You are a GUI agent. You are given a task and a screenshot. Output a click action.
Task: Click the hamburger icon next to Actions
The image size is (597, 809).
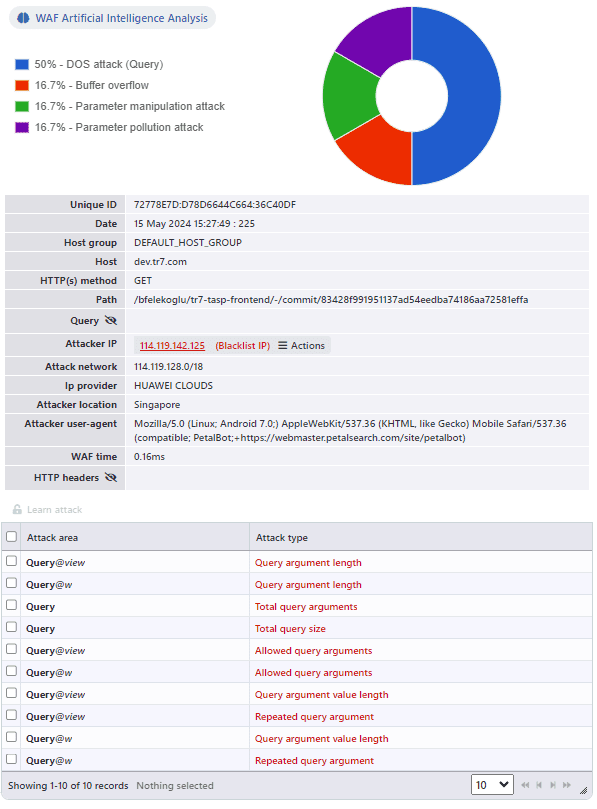[x=282, y=345]
